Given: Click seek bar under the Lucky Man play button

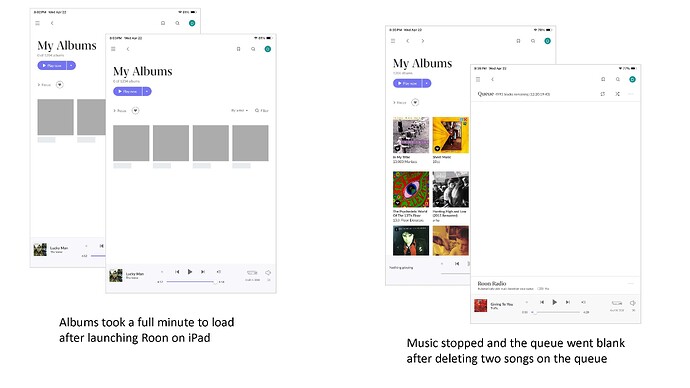Looking at the screenshot, I should (x=191, y=282).
